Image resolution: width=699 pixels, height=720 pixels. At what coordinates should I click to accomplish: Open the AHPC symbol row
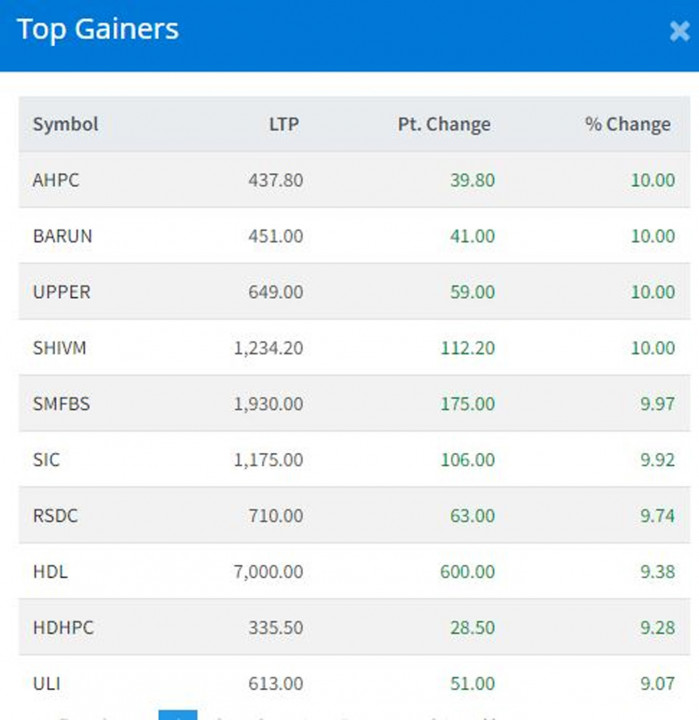pyautogui.click(x=54, y=180)
